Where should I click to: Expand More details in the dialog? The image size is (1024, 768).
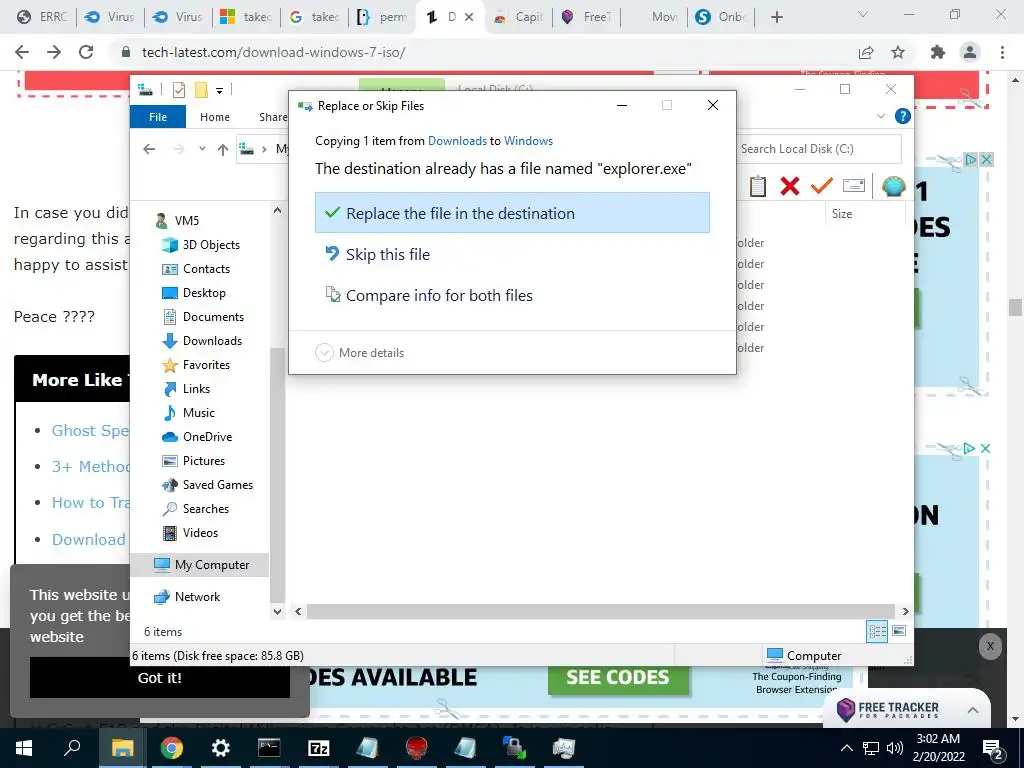point(360,353)
